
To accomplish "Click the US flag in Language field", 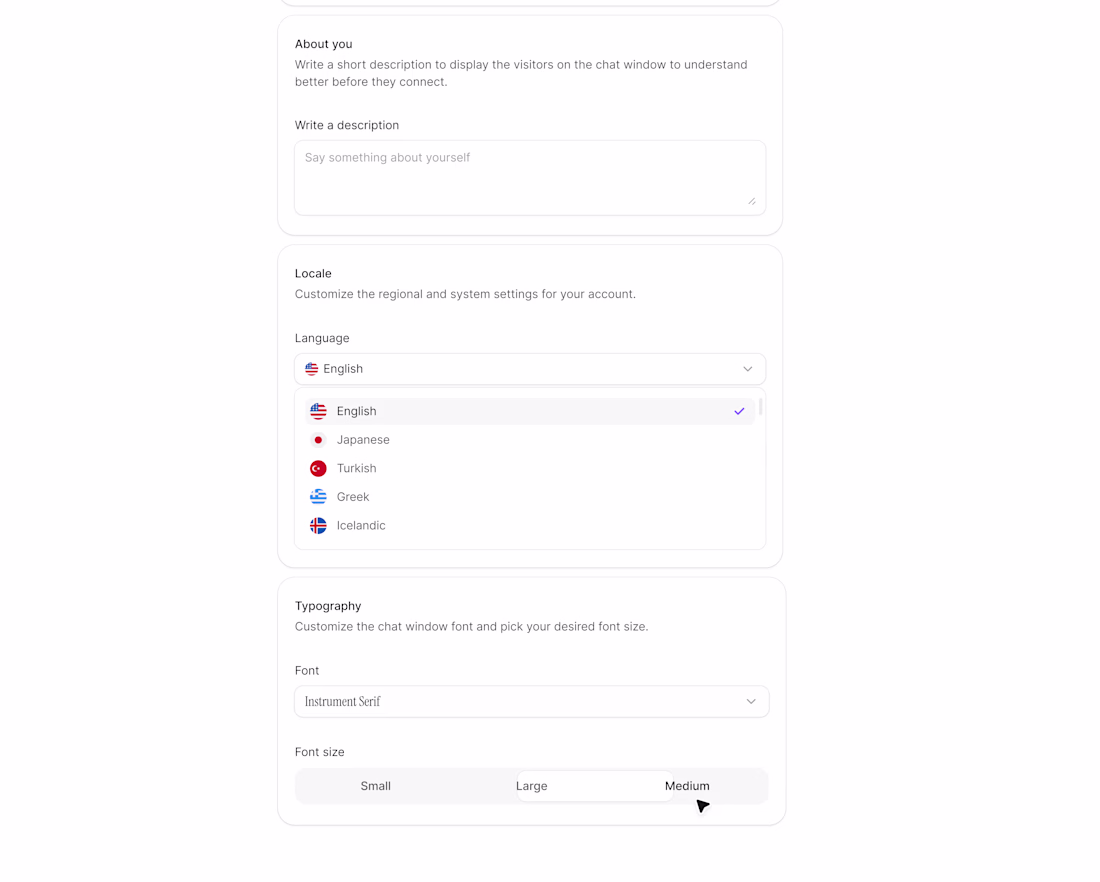I will (x=312, y=369).
